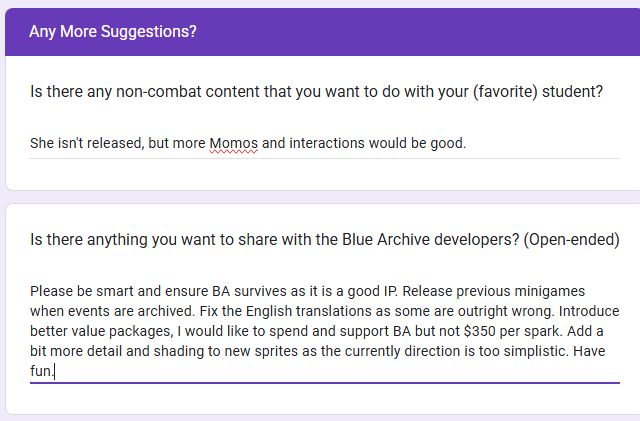Place cursor after 'fun.' at answer end
Viewport: 640px width, 421px height.
tap(55, 372)
